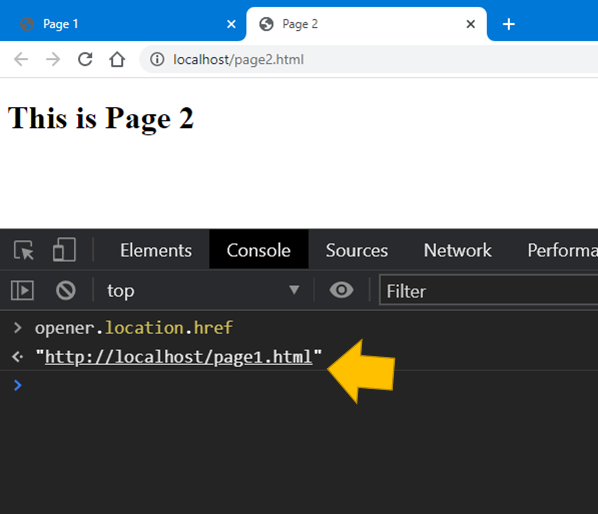Open the Performance panel
This screenshot has width=598, height=514.
click(x=562, y=251)
